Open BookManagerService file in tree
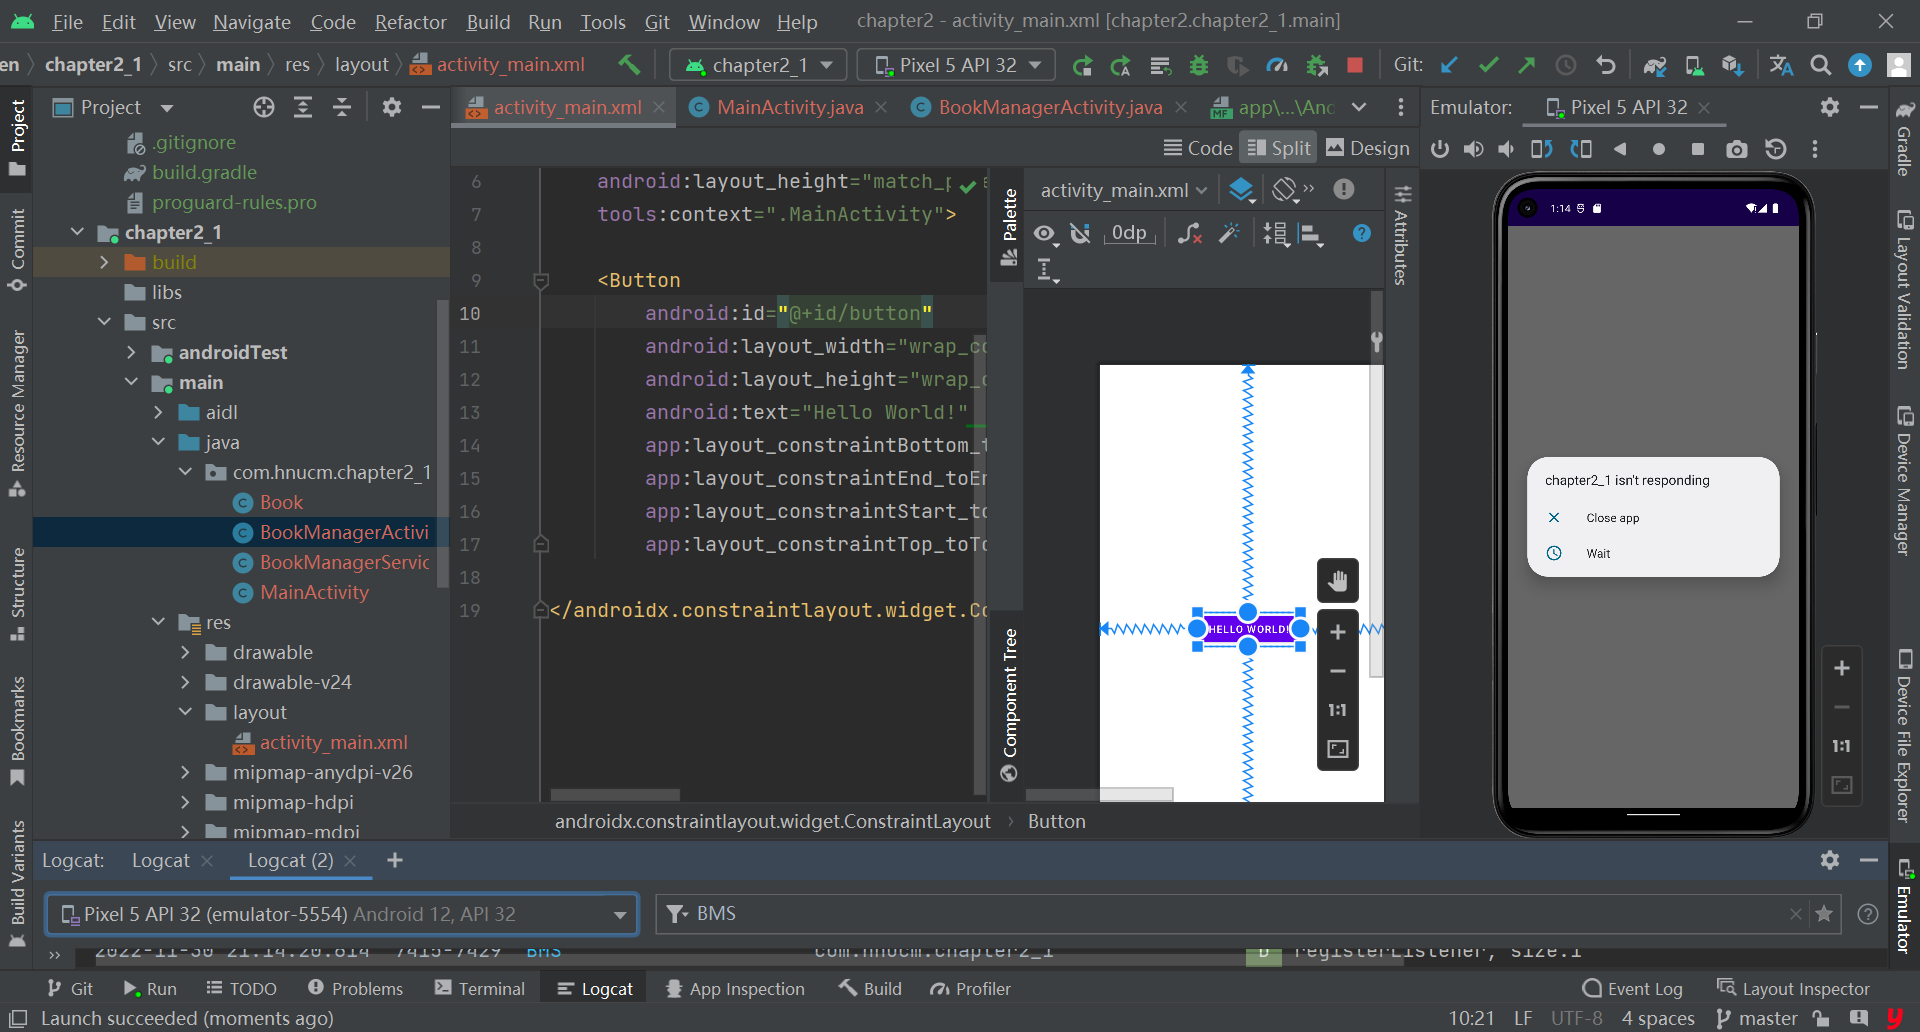Screen dimensions: 1920x1032 point(344,562)
